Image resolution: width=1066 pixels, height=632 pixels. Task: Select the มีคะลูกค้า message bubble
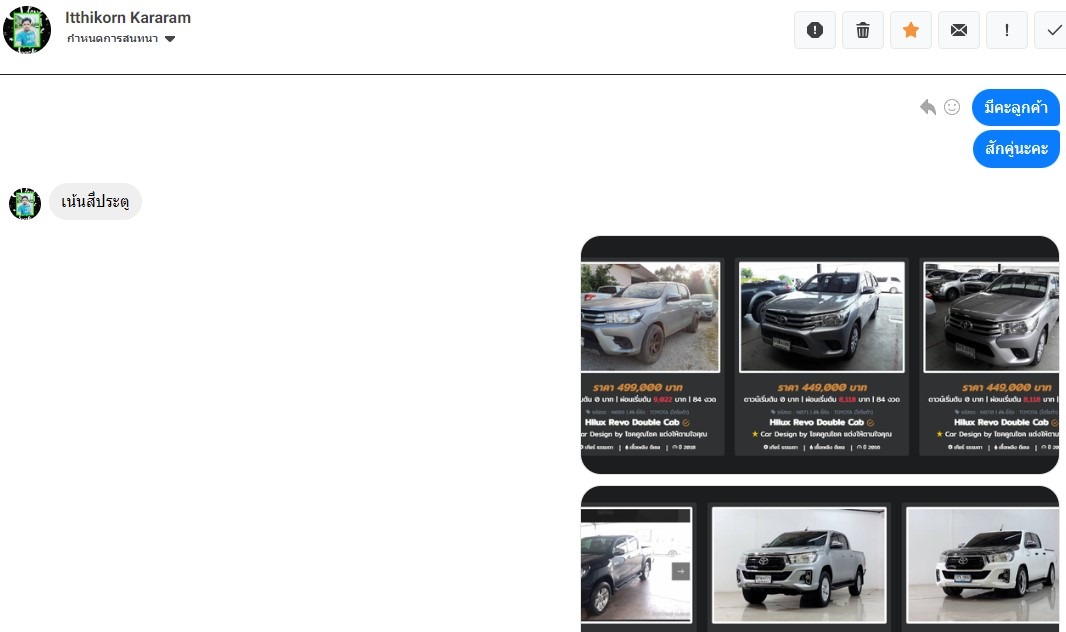pyautogui.click(x=1016, y=107)
